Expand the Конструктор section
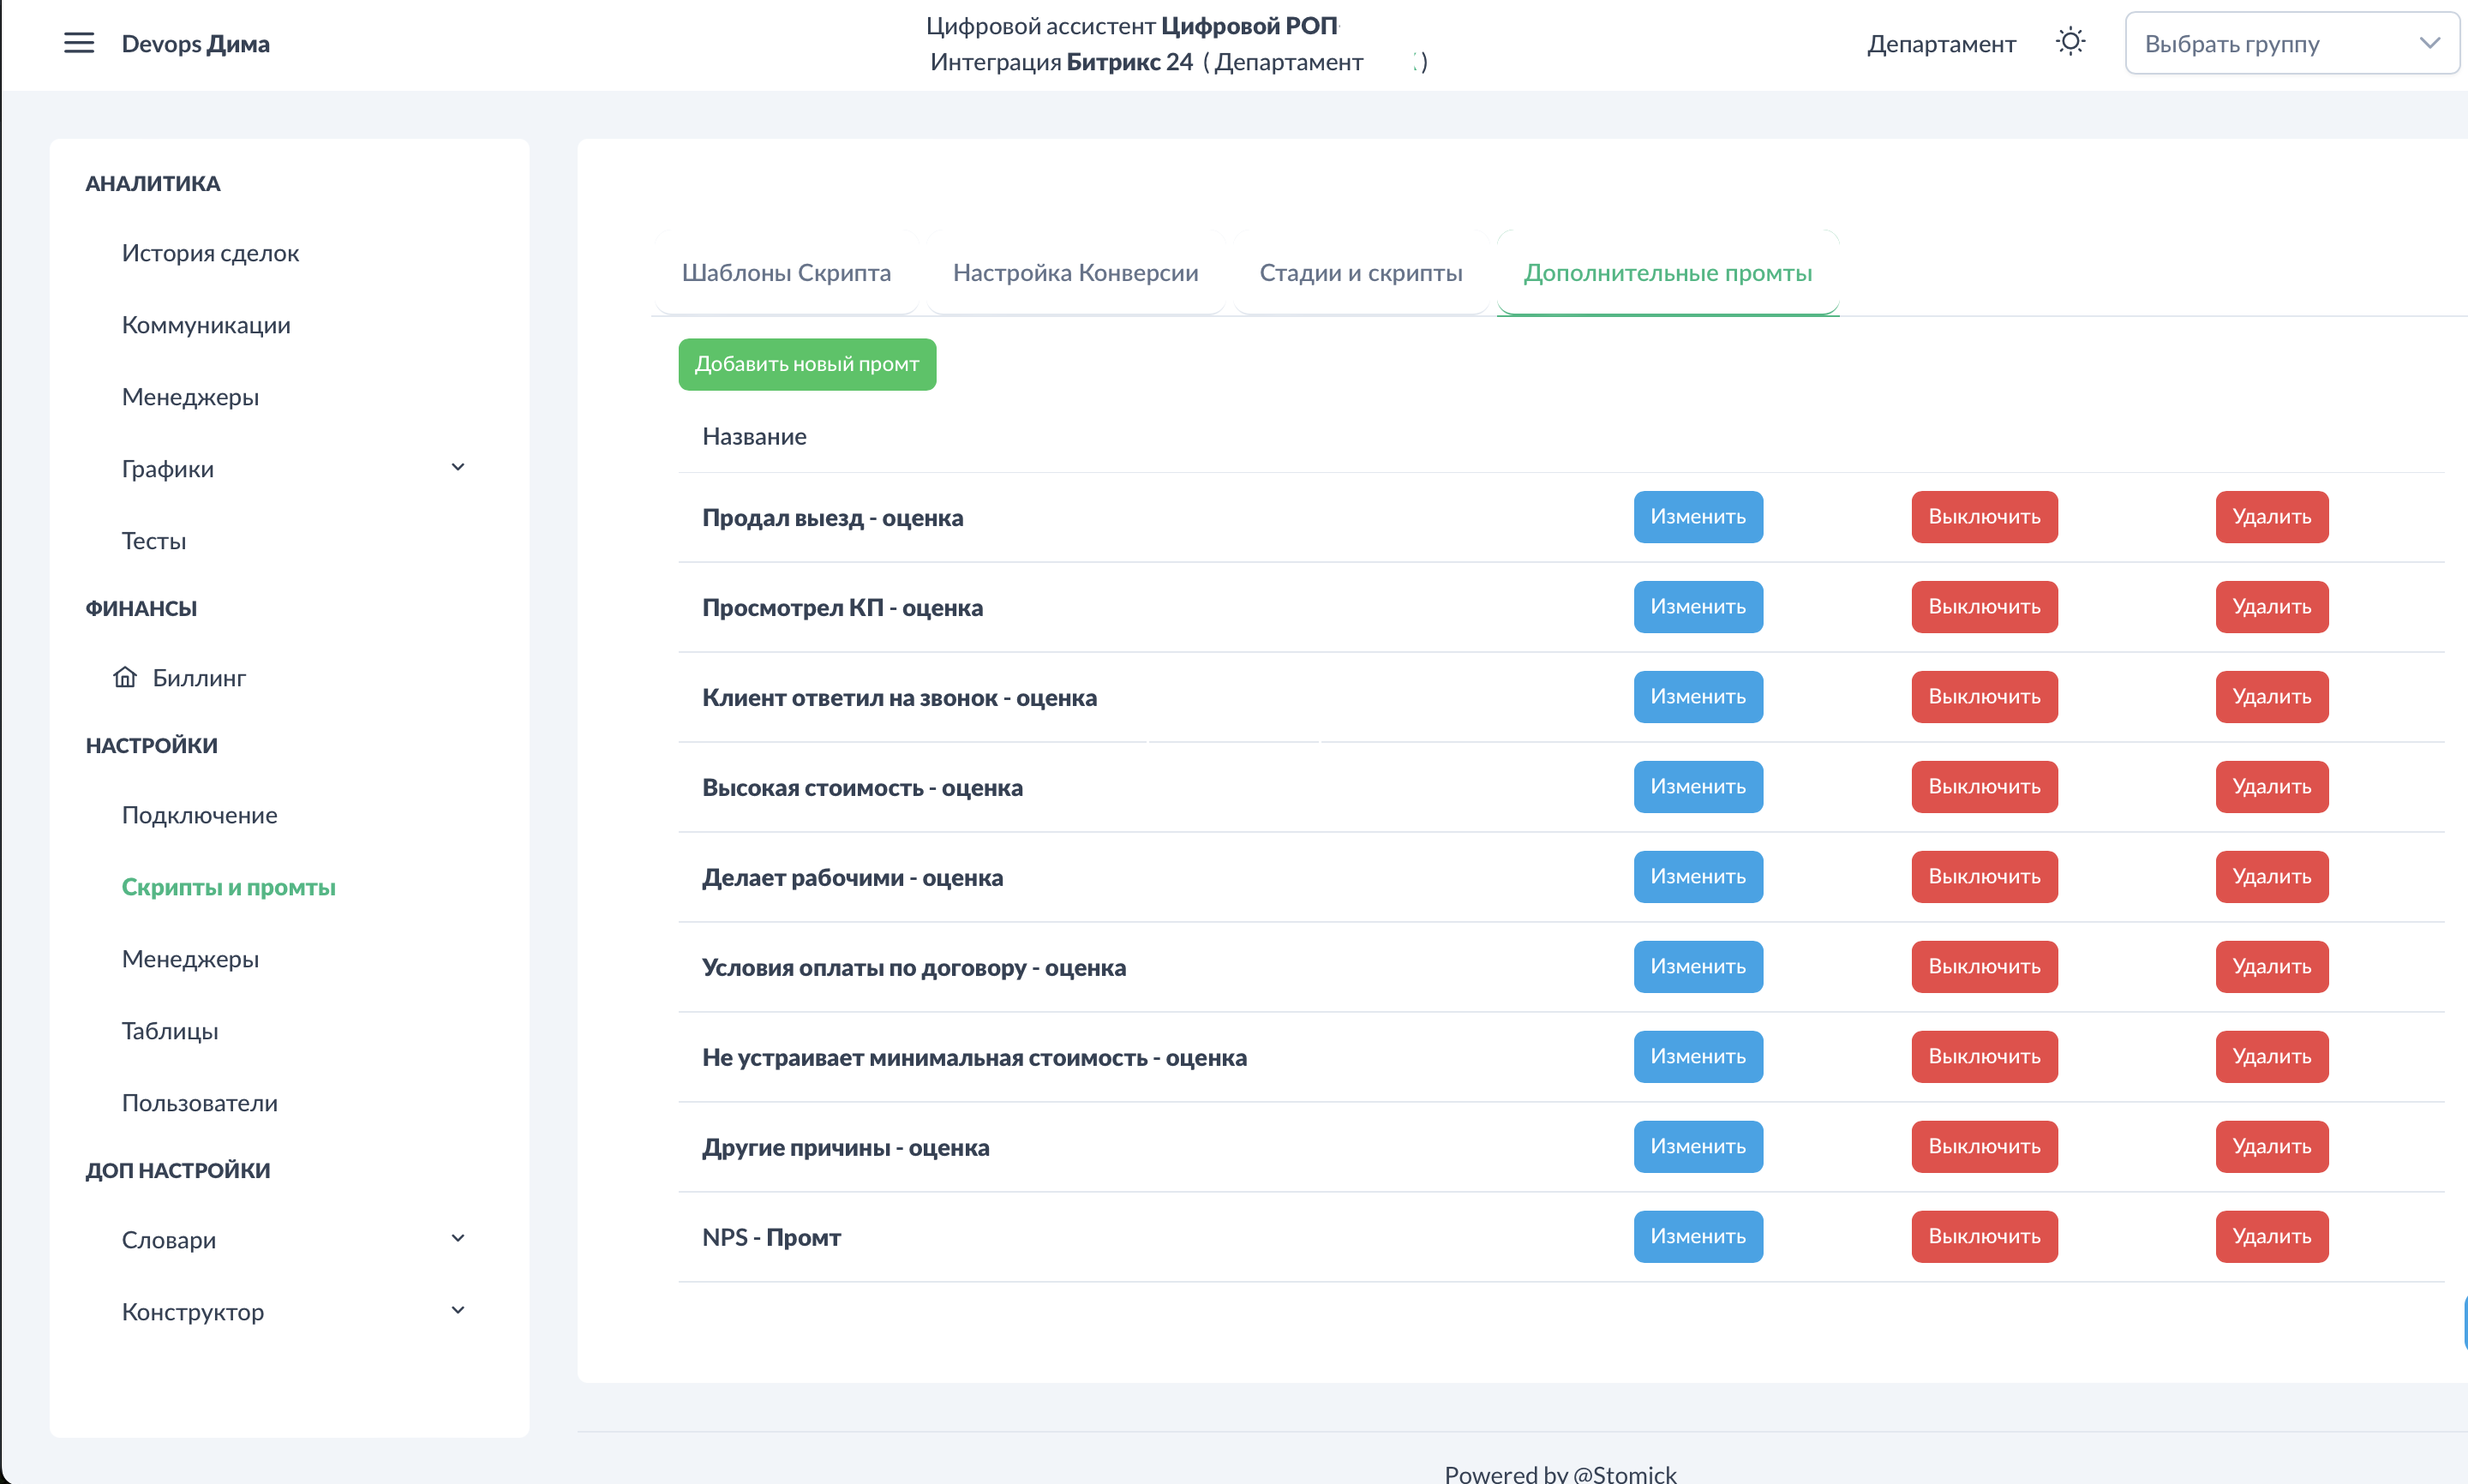 (457, 1310)
